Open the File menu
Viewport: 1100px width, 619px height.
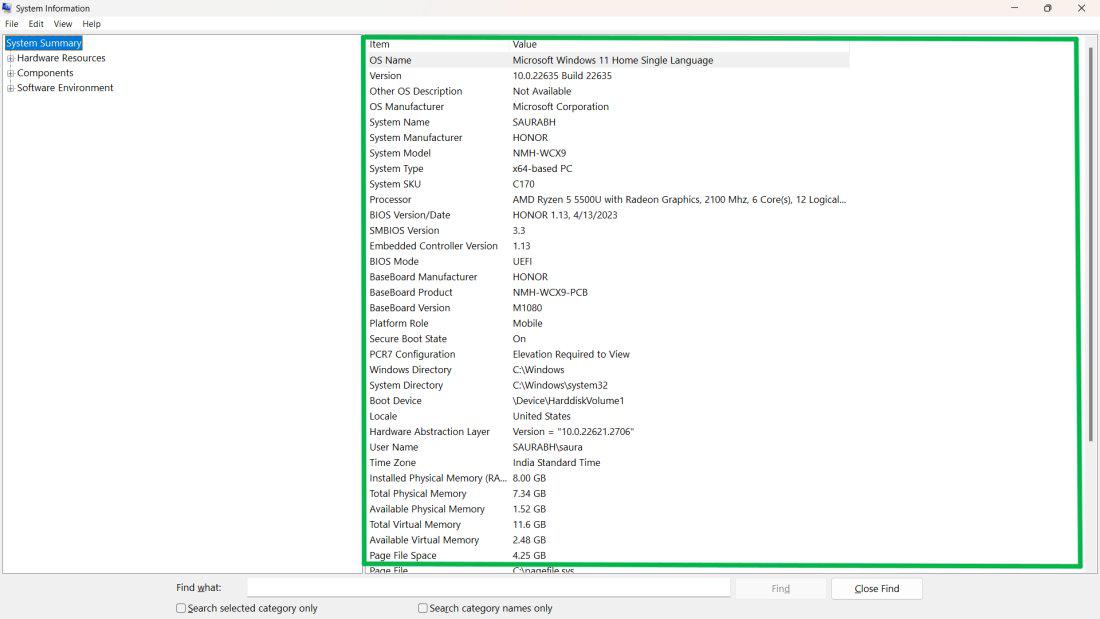pyautogui.click(x=12, y=24)
